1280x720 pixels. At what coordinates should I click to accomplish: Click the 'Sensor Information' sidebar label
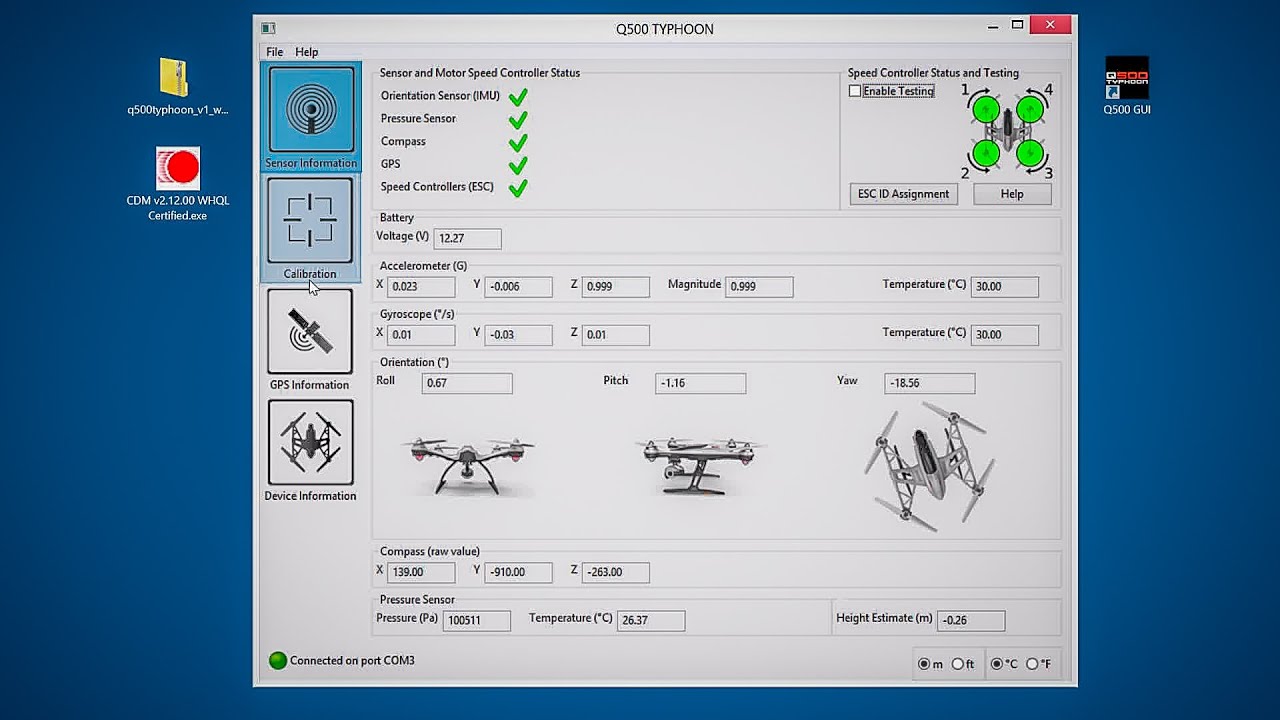[x=311, y=163]
